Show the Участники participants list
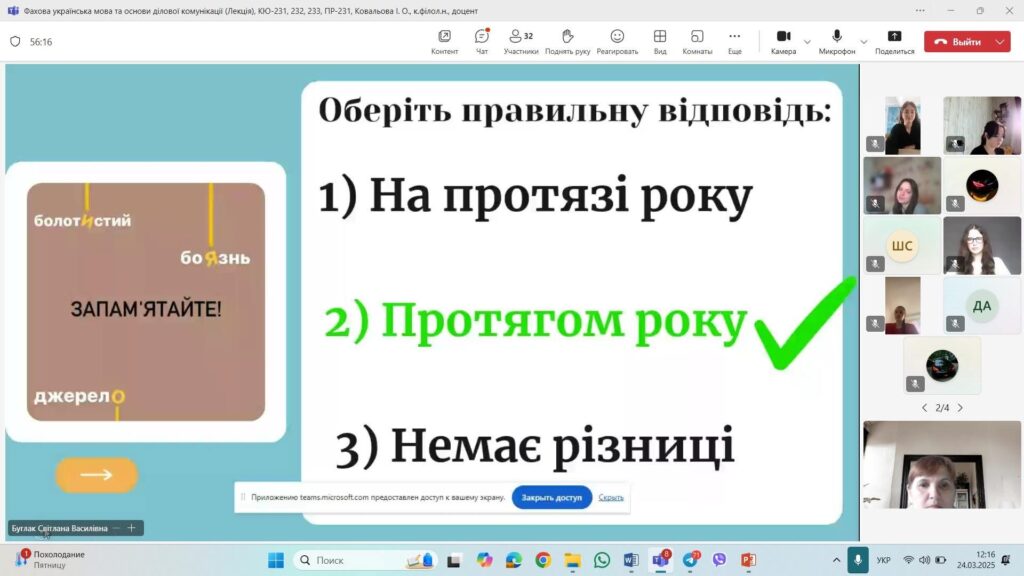 pos(521,41)
